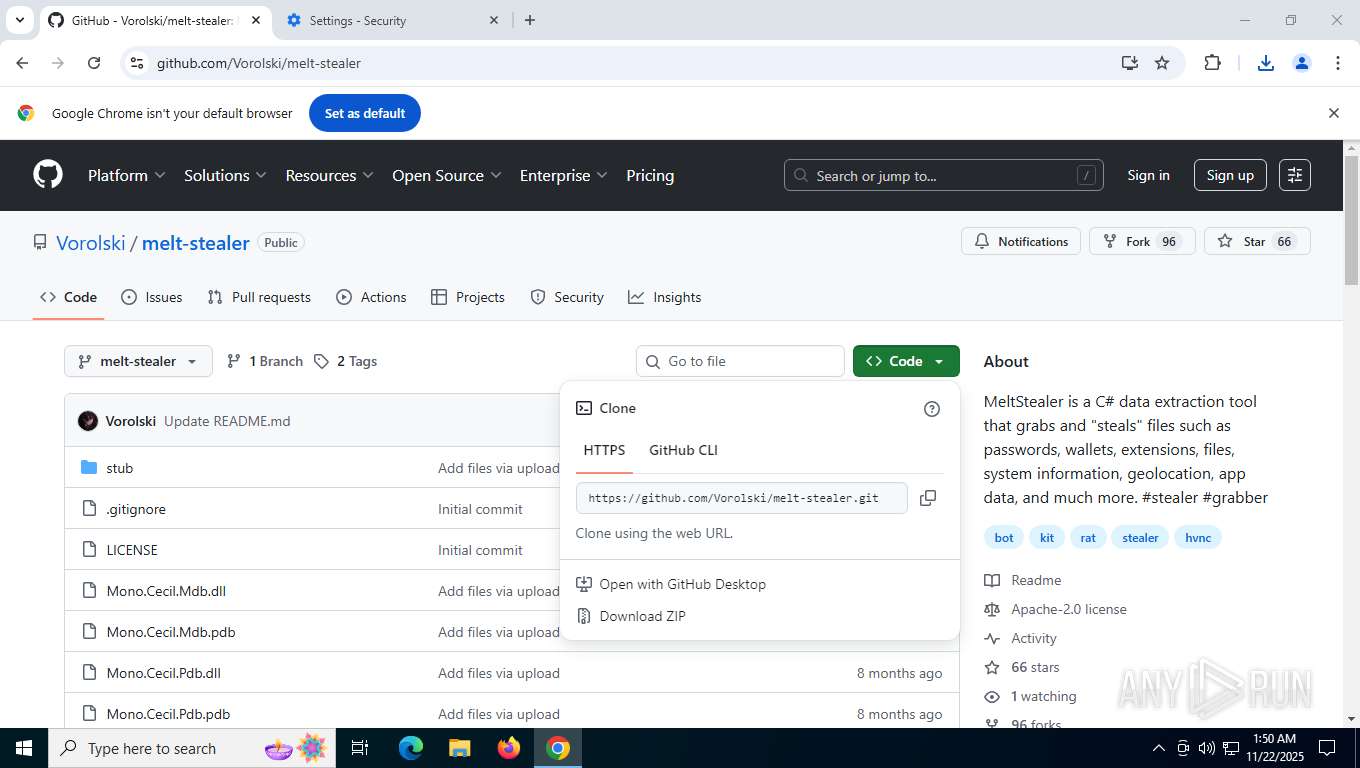Screen dimensions: 1360x768
Task: Expand the Platform navigation menu
Action: pyautogui.click(x=126, y=175)
